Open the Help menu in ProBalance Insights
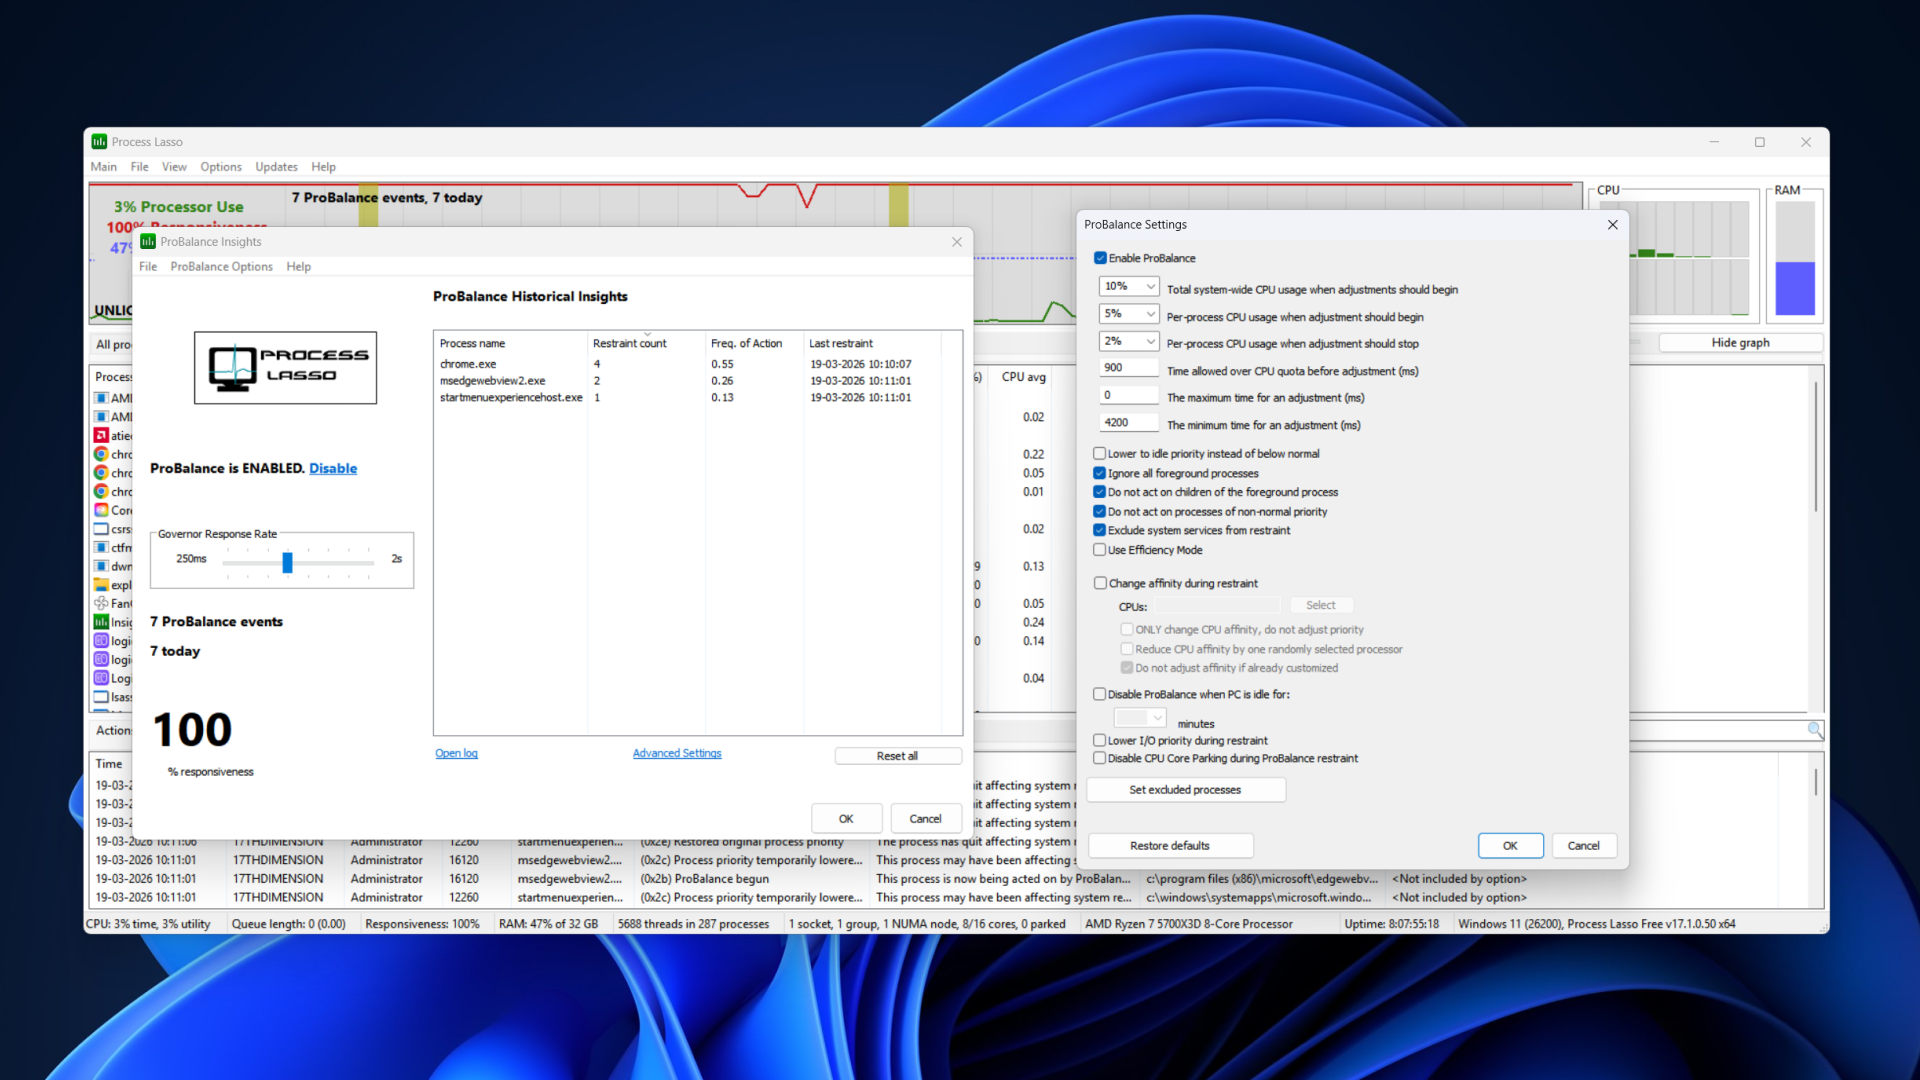This screenshot has height=1080, width=1920. coord(298,267)
